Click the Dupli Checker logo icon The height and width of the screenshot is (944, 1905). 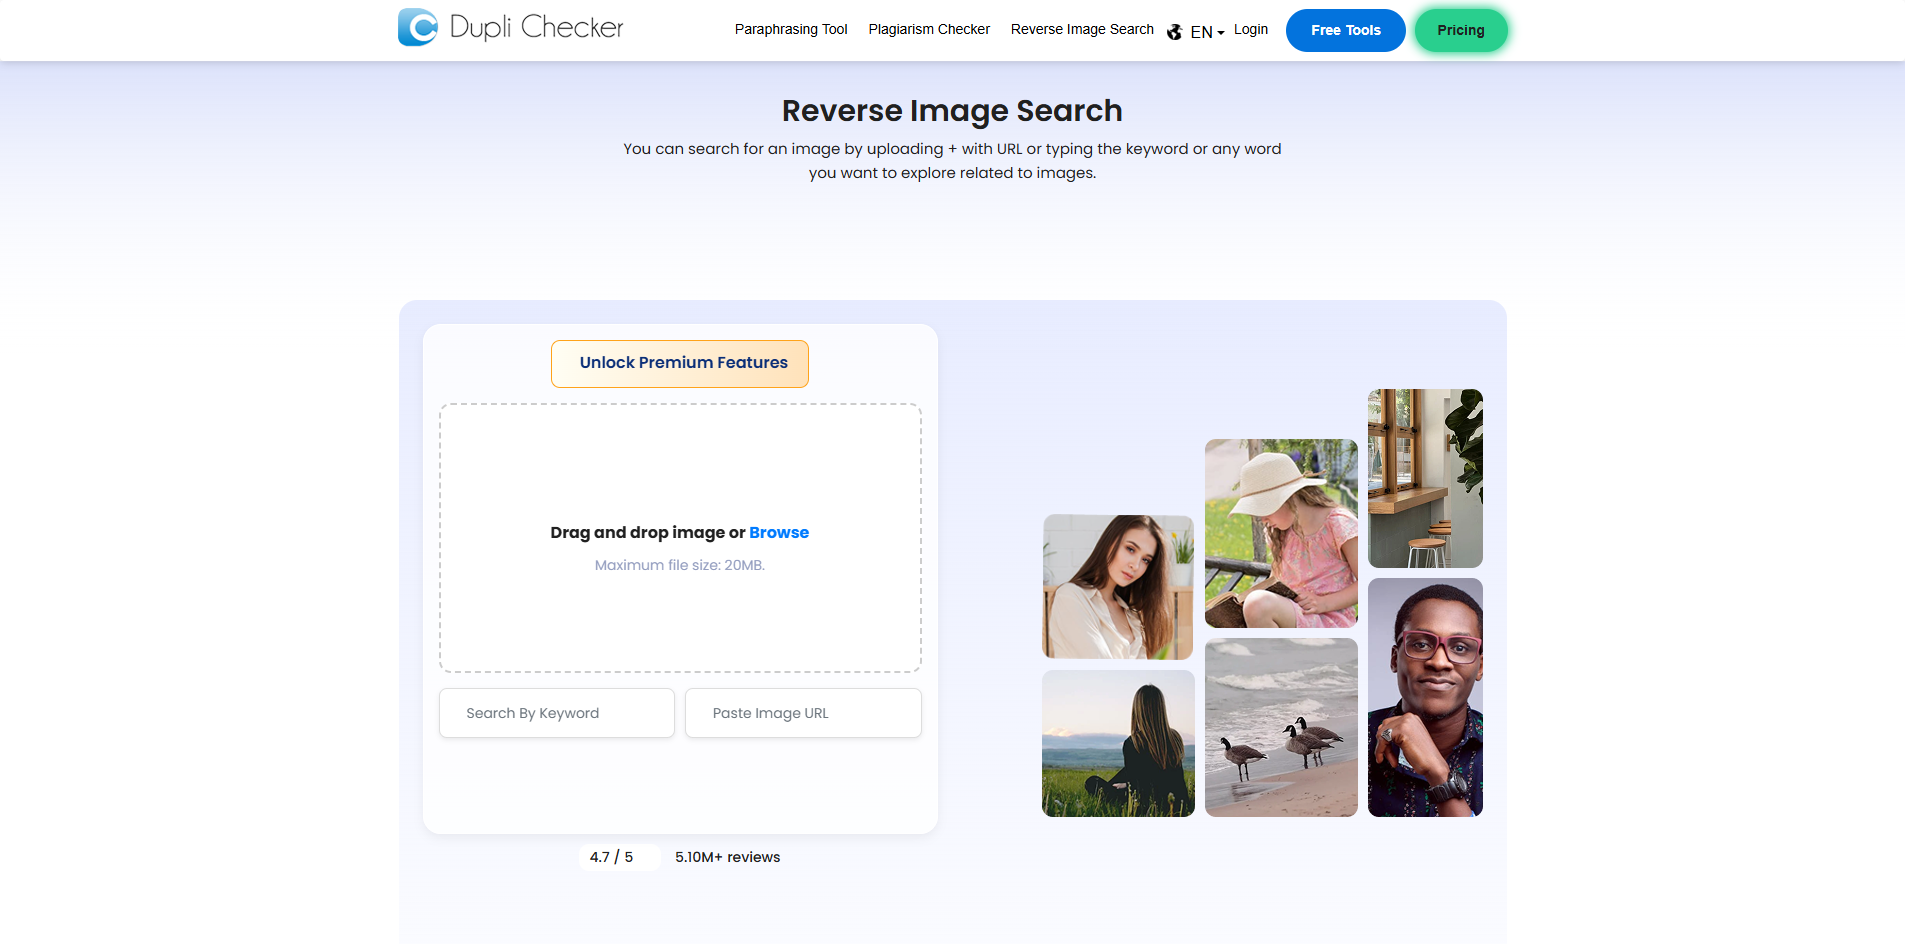coord(417,27)
